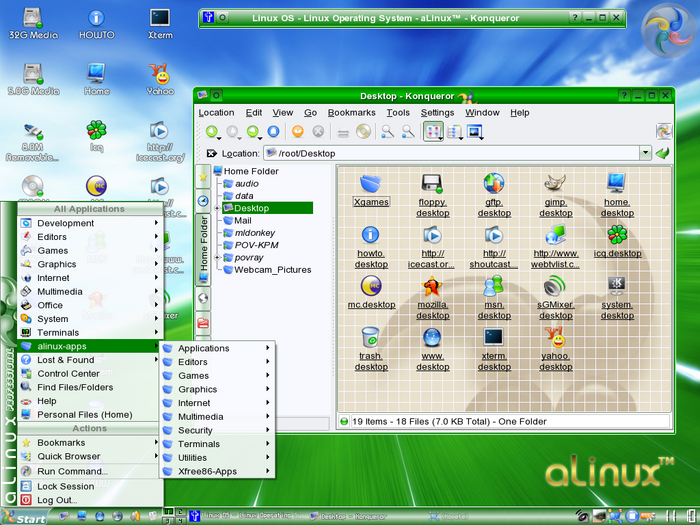Expand the Xfree86-Apps submenu
This screenshot has height=525, width=700.
[217, 471]
